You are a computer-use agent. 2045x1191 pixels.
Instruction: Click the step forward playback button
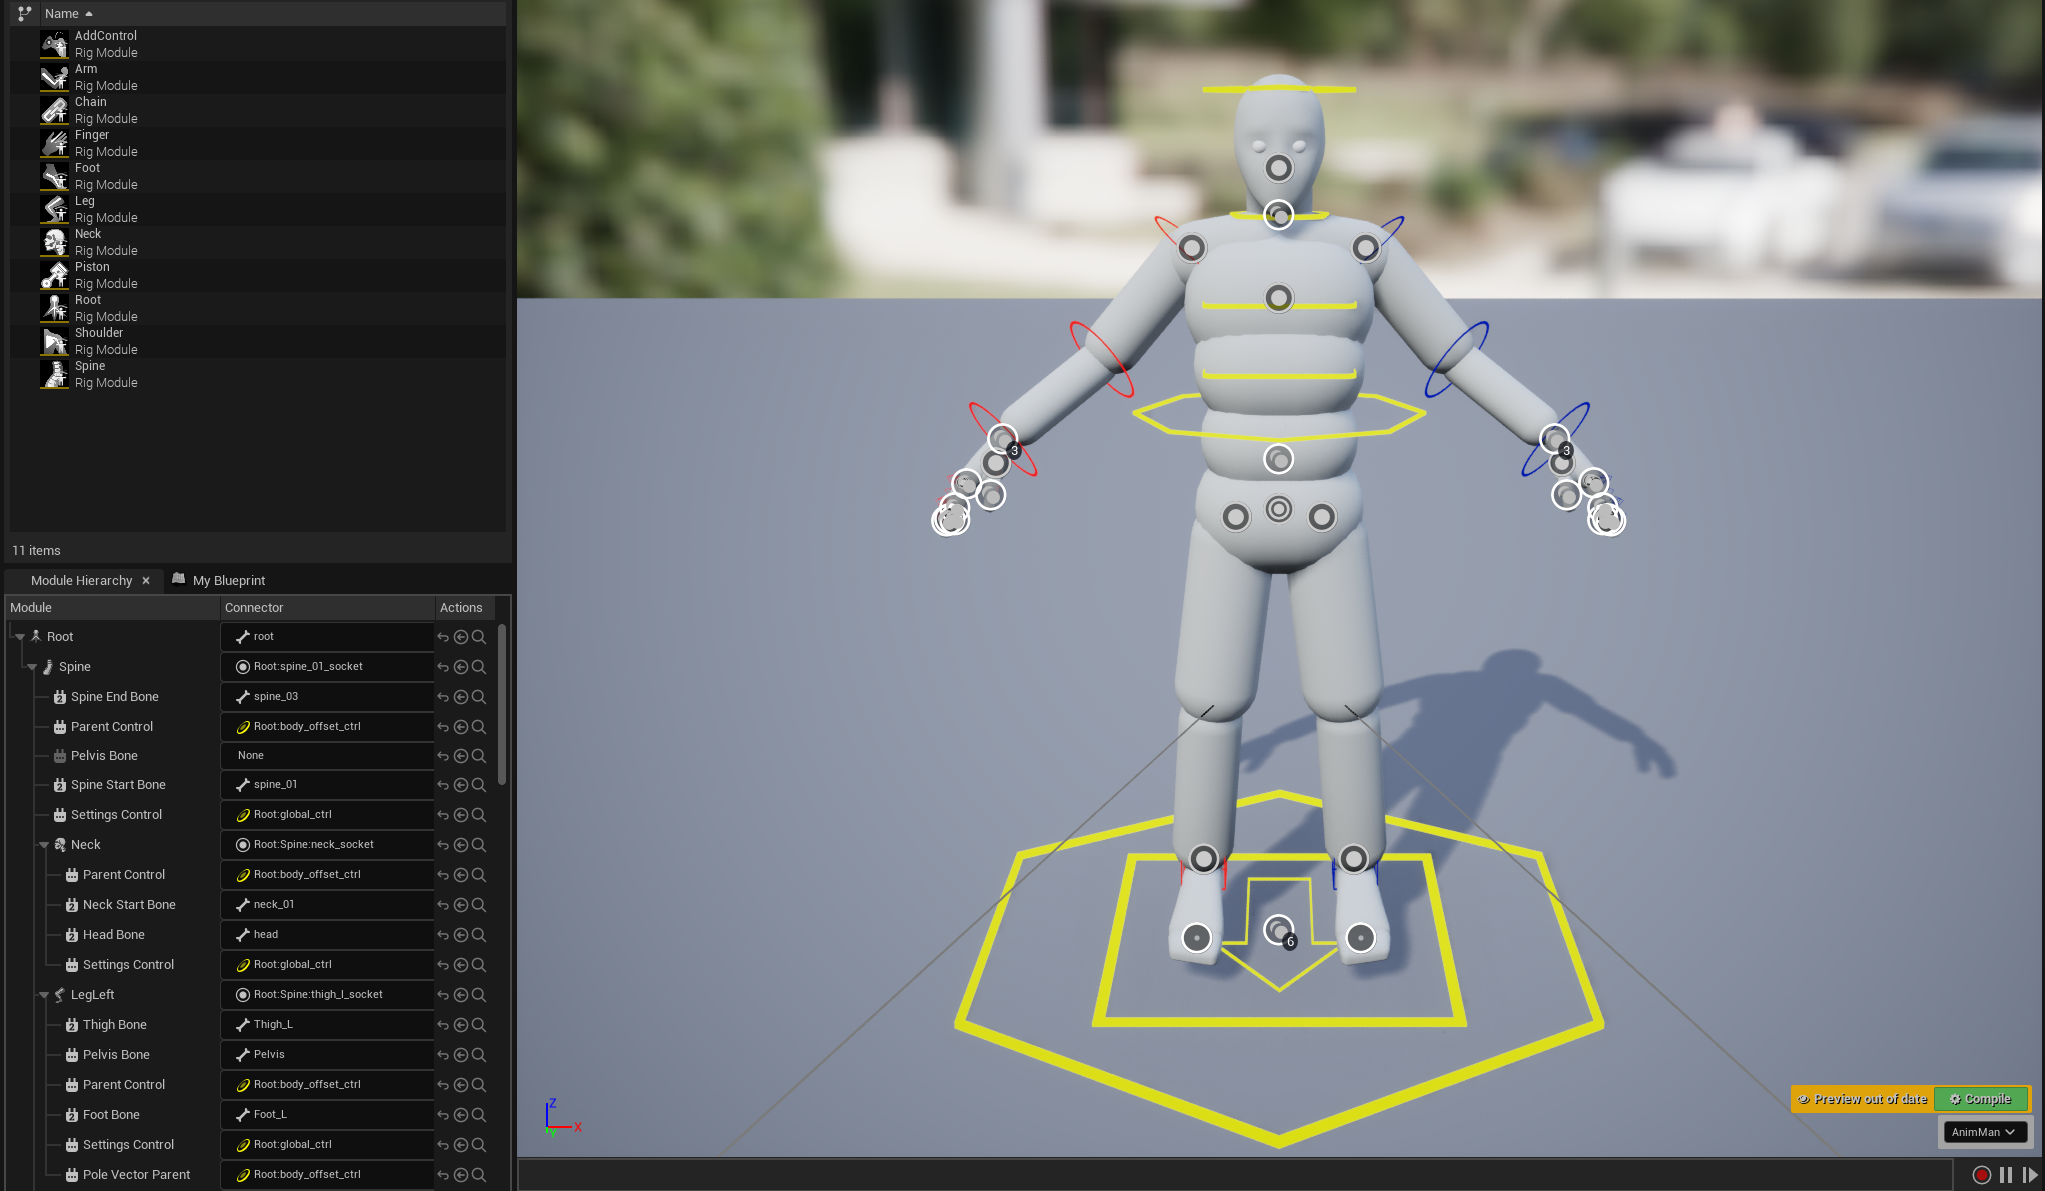pos(2030,1175)
